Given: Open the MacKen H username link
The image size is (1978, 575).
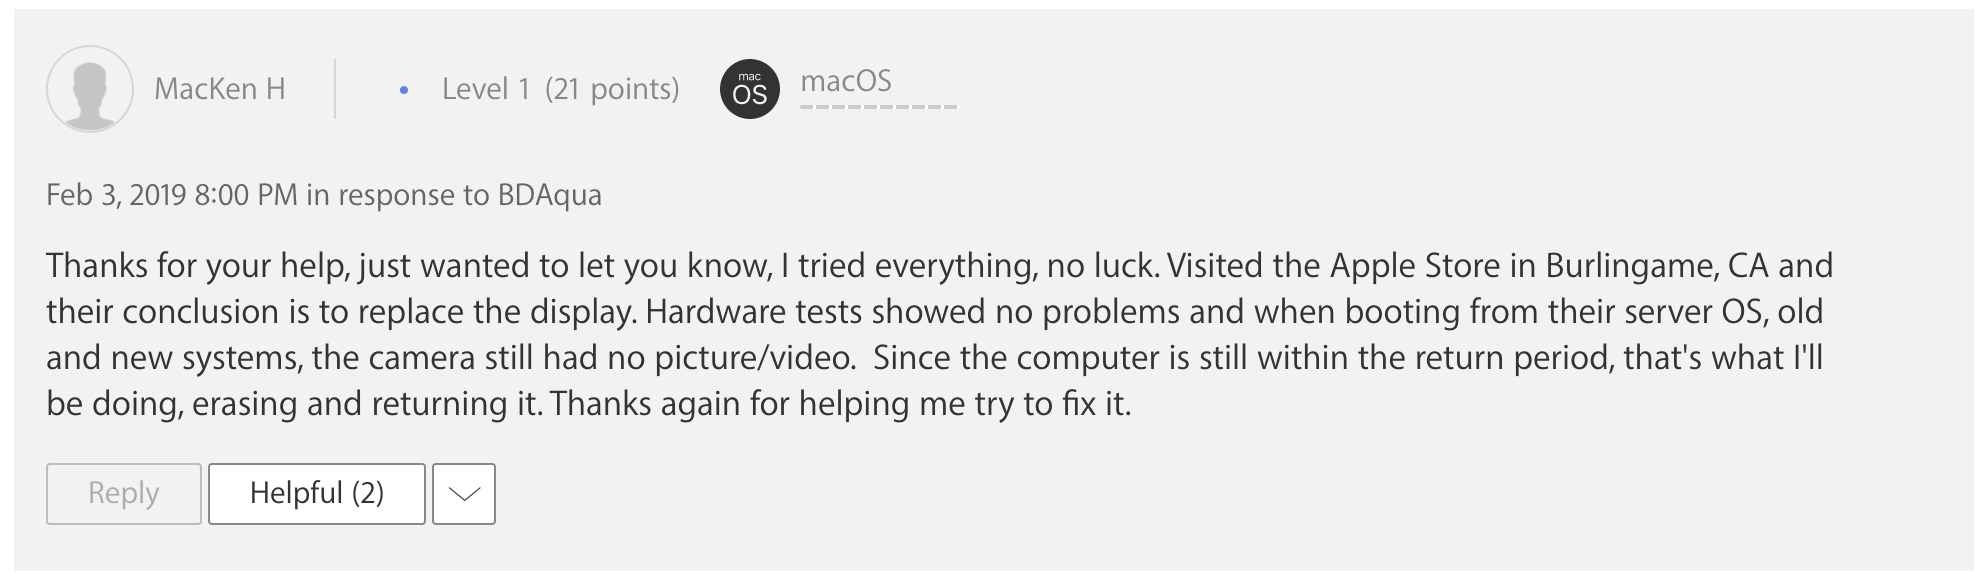Looking at the screenshot, I should point(219,89).
